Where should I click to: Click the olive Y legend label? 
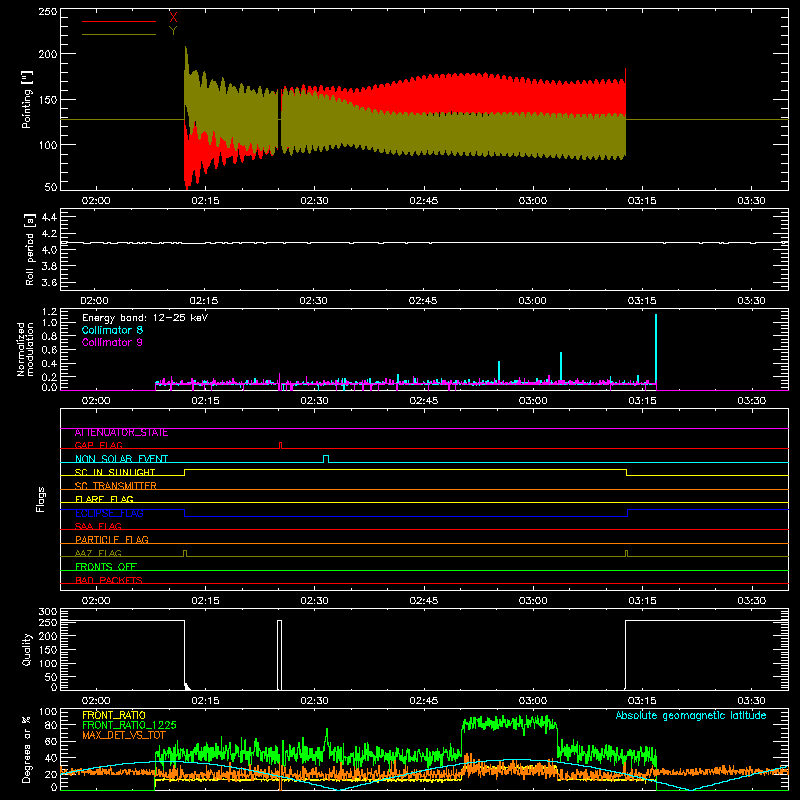[x=173, y=31]
